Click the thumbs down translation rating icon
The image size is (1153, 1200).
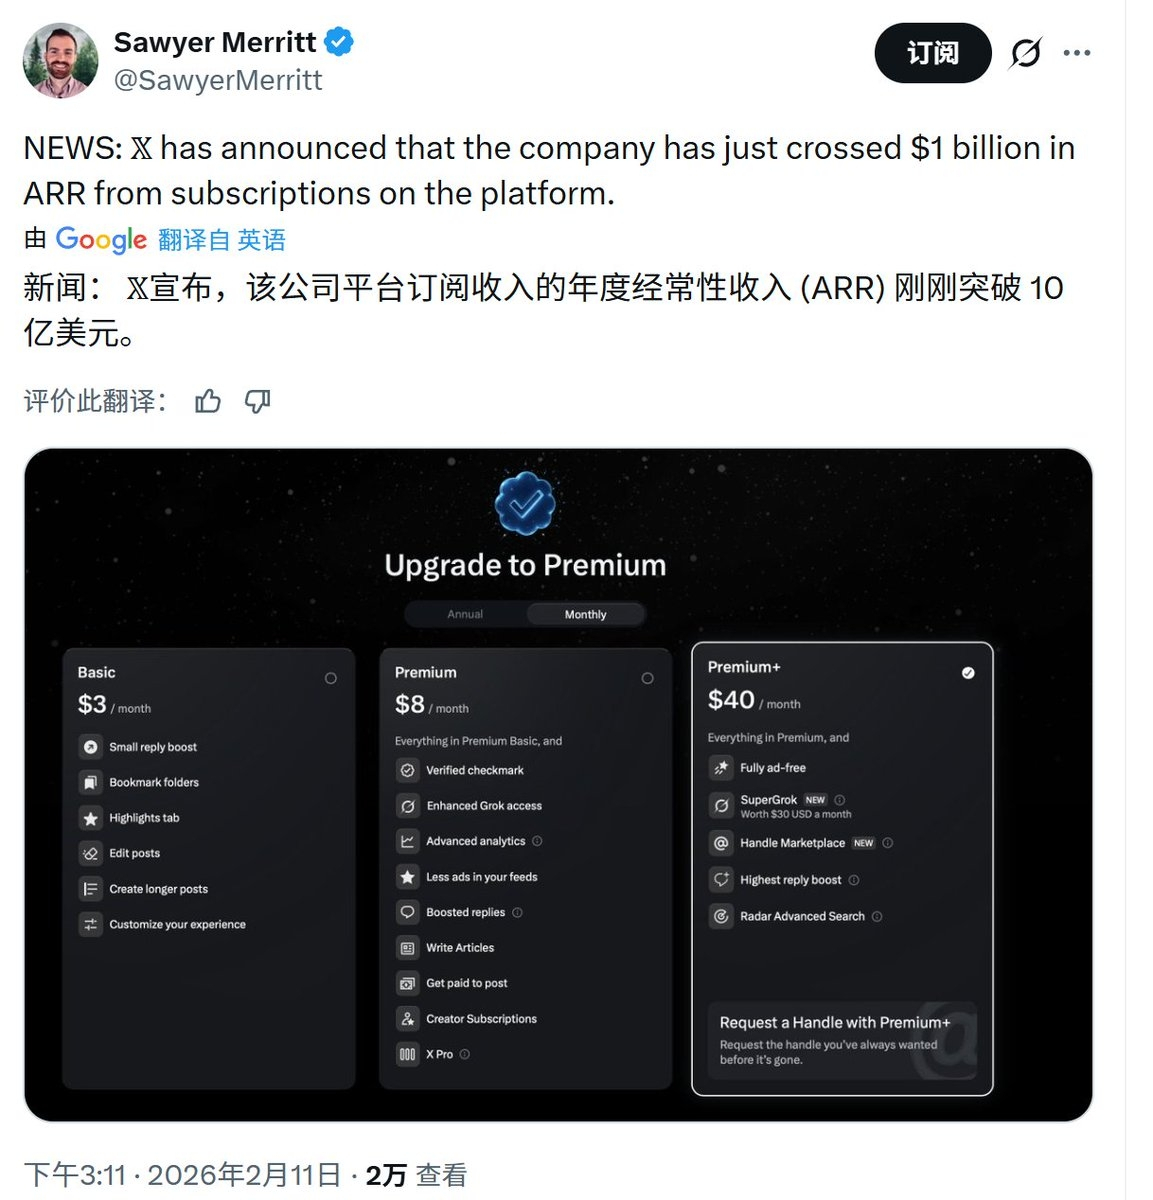258,402
